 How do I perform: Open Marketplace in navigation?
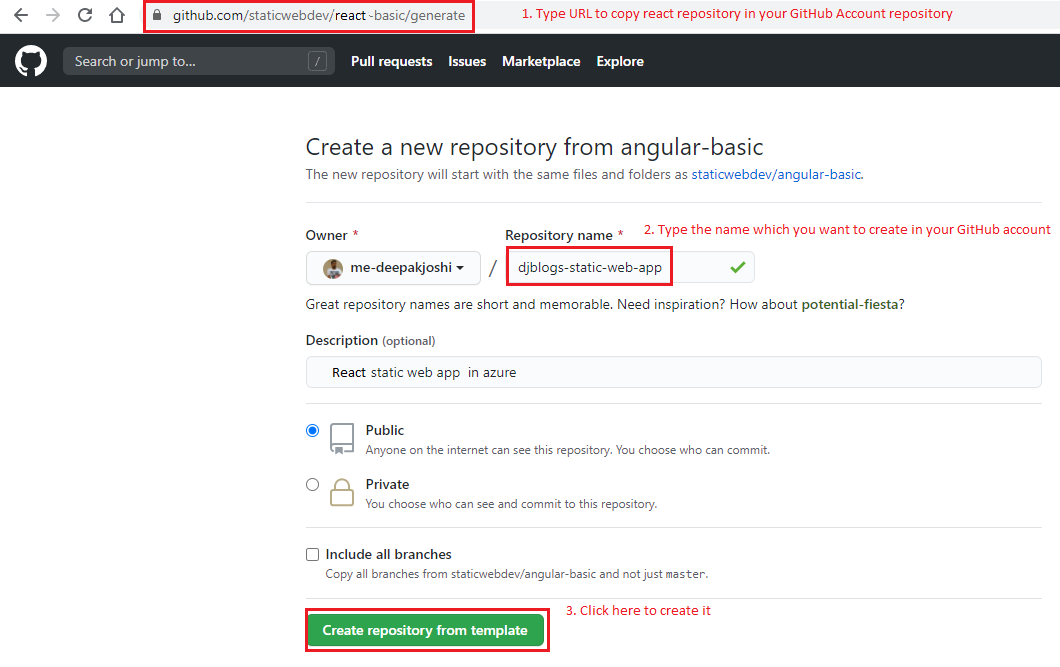click(x=541, y=61)
